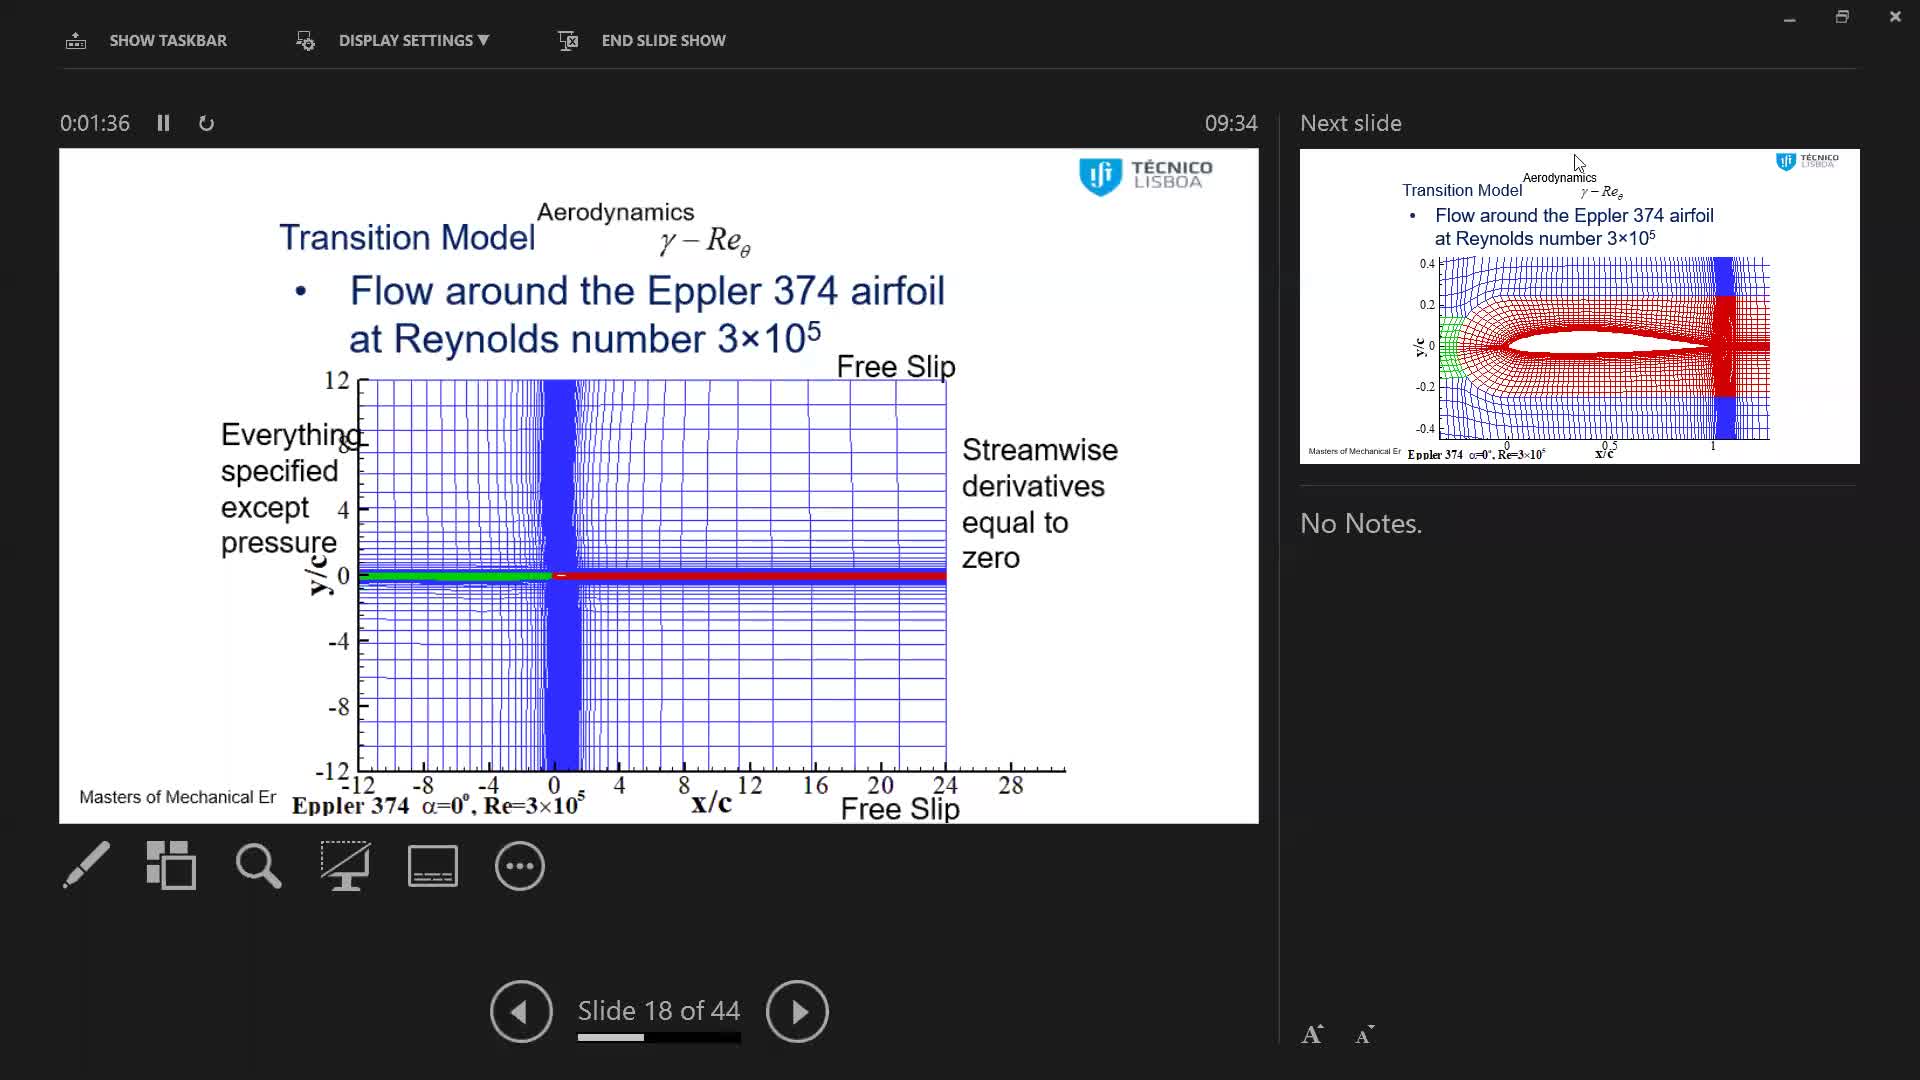Increase notes text size
Image resolution: width=1920 pixels, height=1080 pixels.
[1312, 1035]
